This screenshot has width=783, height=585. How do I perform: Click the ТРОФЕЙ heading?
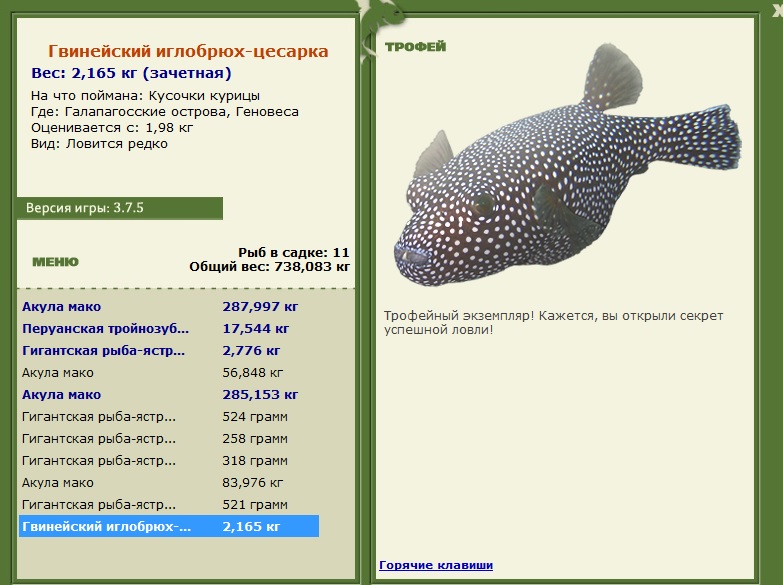tap(415, 46)
